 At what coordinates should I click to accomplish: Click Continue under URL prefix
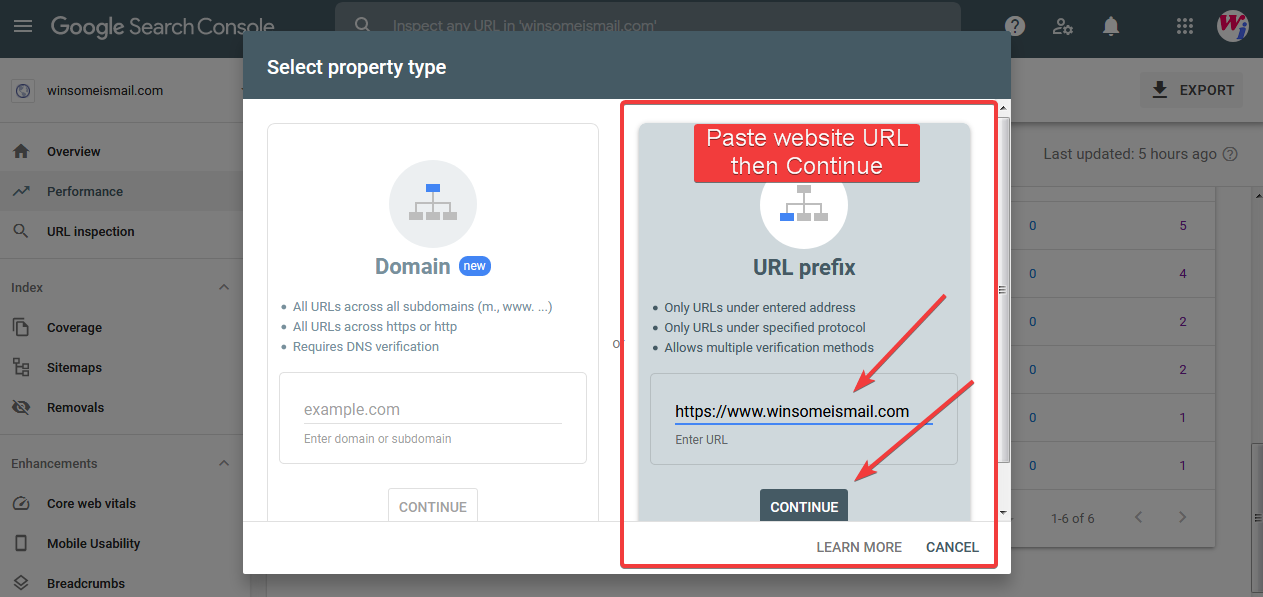click(x=804, y=506)
